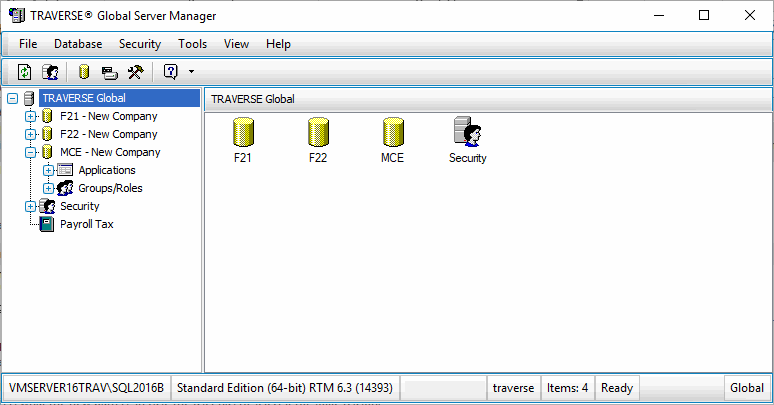Image resolution: width=774 pixels, height=405 pixels.
Task: Click the Items: 4 status bar entry
Action: tap(568, 388)
